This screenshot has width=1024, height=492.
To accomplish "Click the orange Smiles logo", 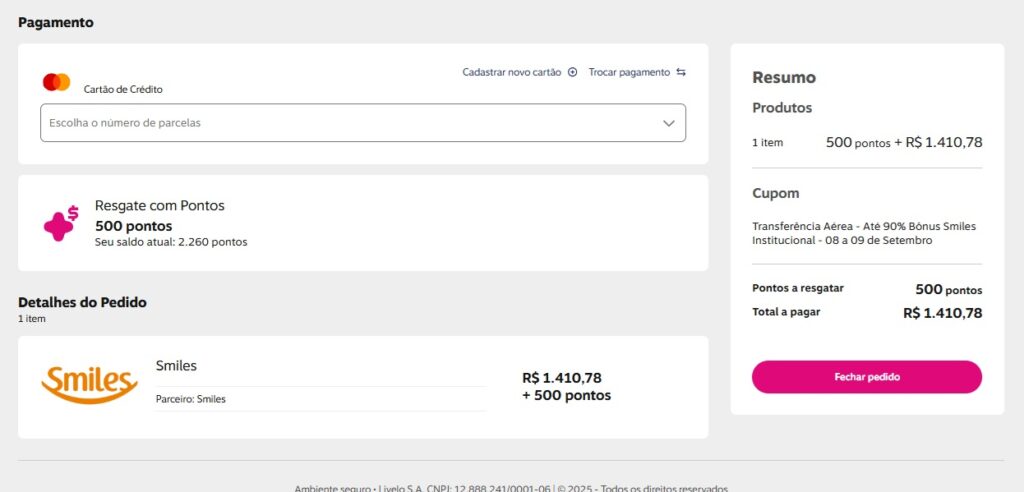I will [x=89, y=385].
